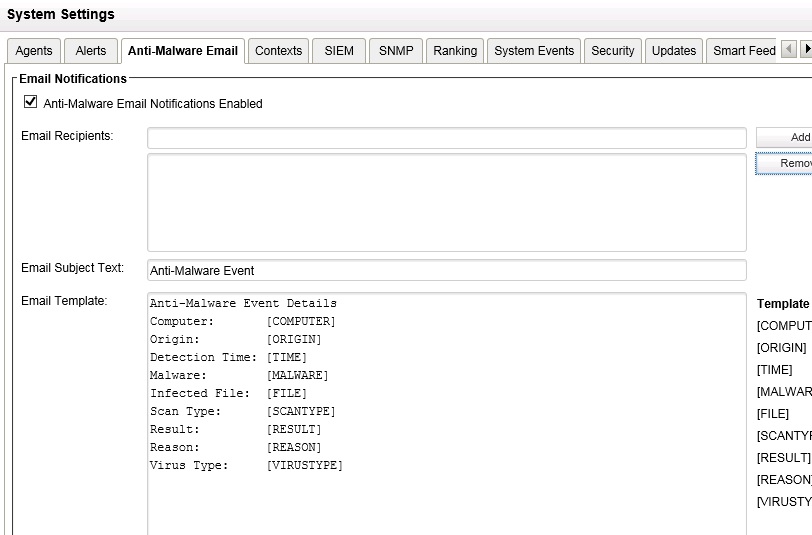
Task: Click the empty email recipients list box
Action: (446, 202)
